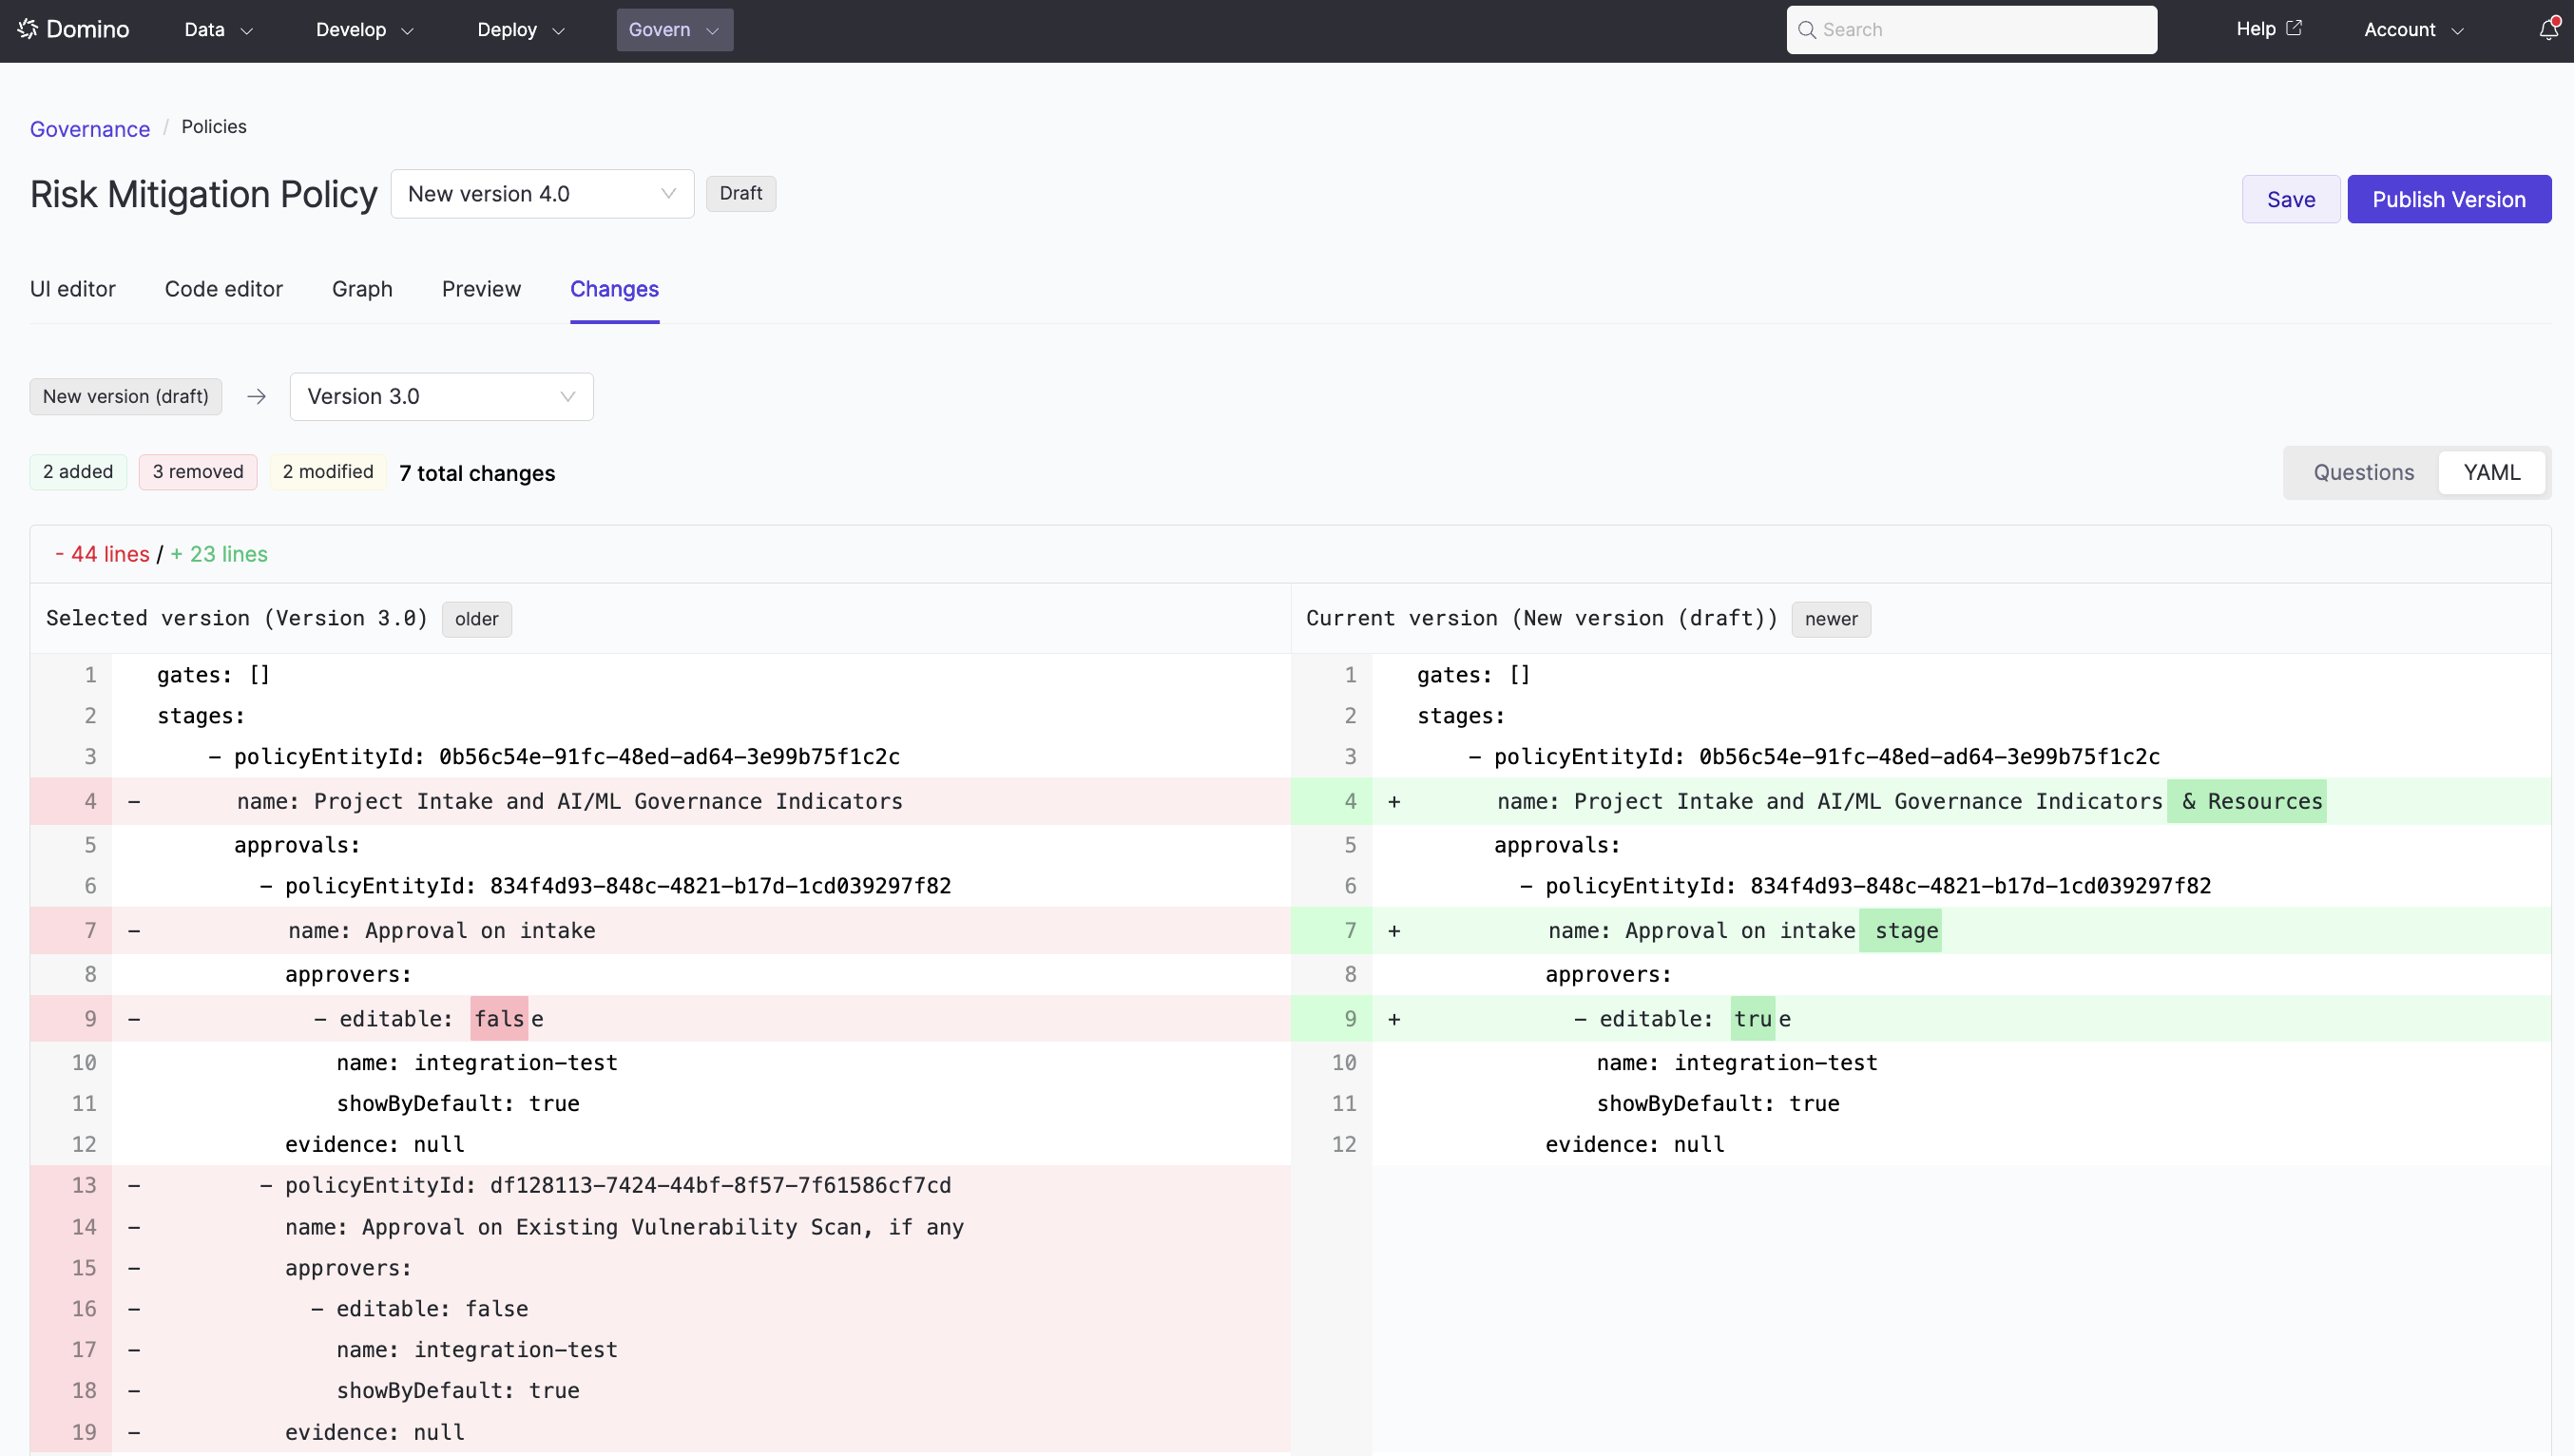This screenshot has height=1456, width=2574.
Task: Click the Publish Version button
Action: click(x=2448, y=199)
